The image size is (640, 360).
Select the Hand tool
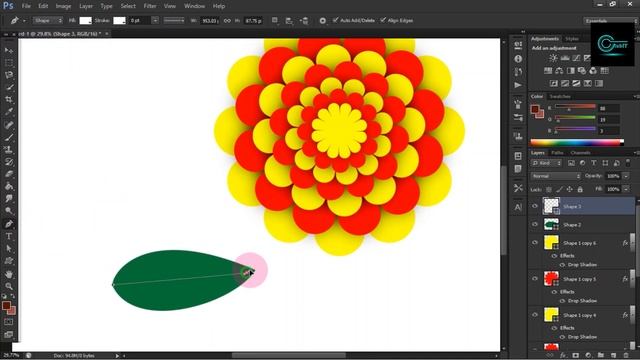(x=9, y=274)
